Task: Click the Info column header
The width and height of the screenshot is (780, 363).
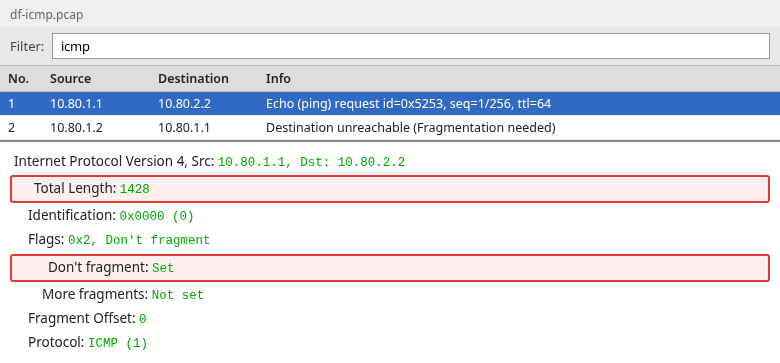Action: 278,79
